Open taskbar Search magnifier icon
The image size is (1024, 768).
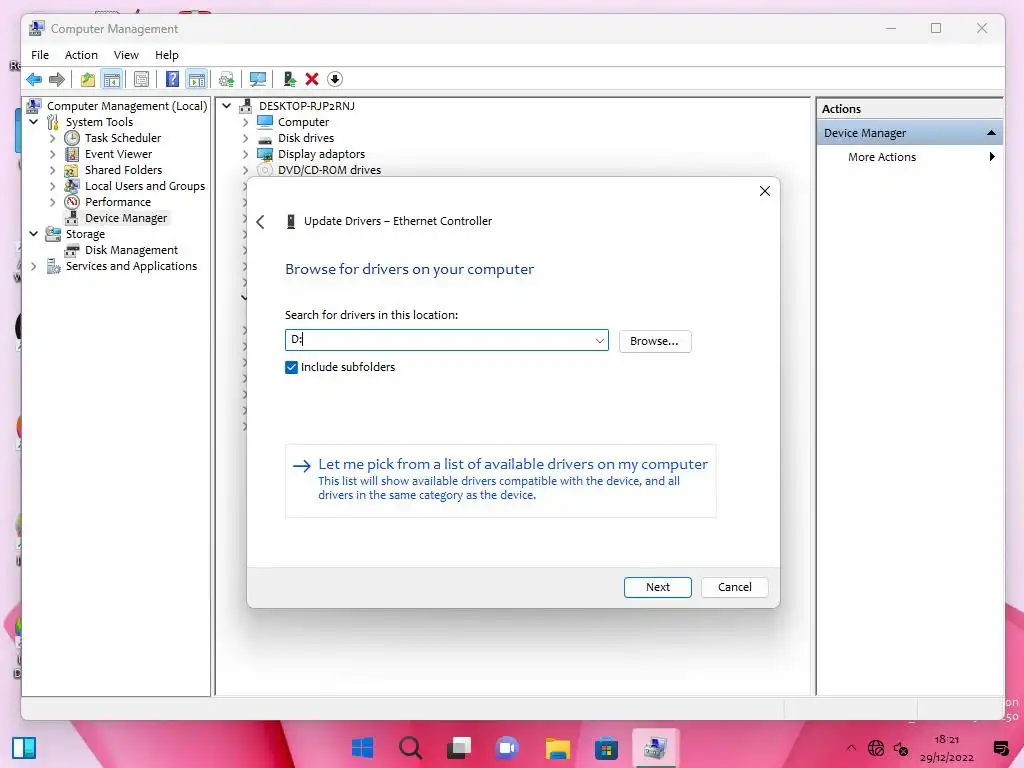[x=410, y=748]
